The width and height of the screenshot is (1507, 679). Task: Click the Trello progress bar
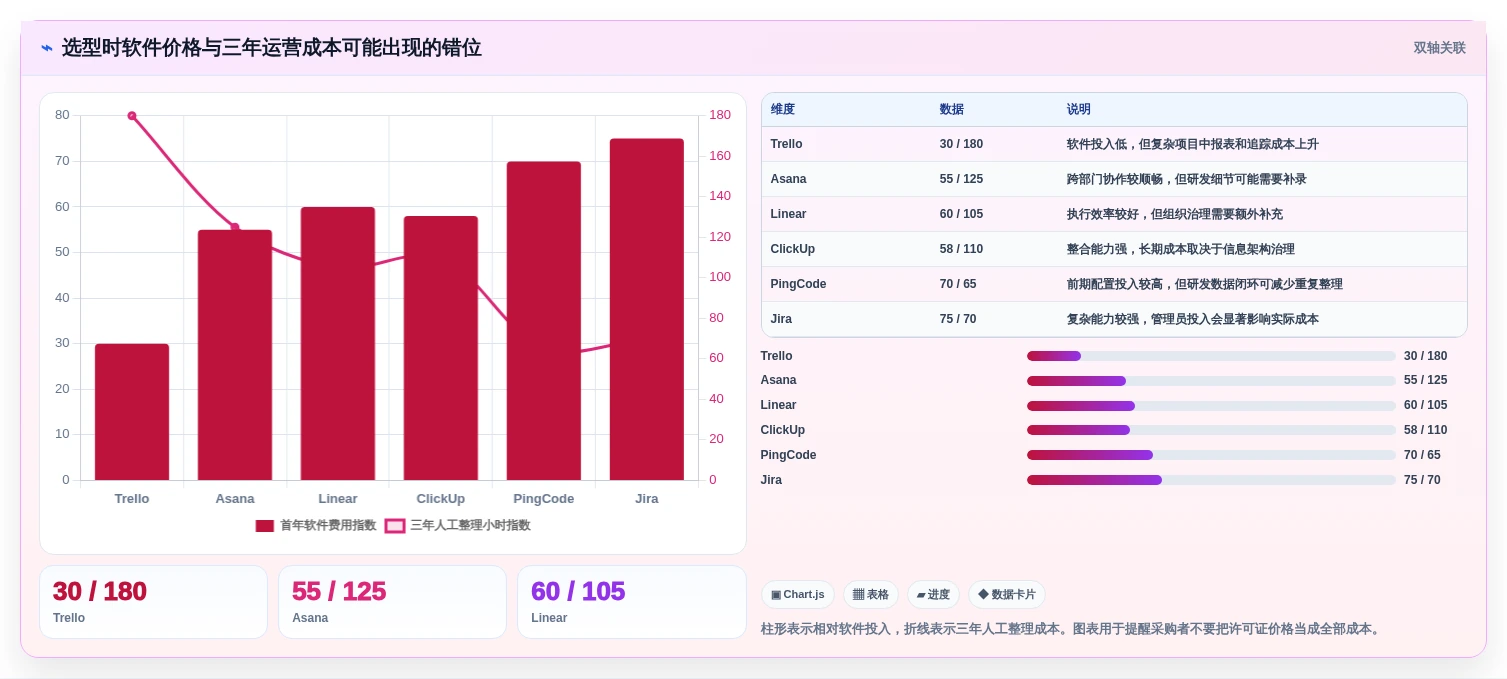1211,356
